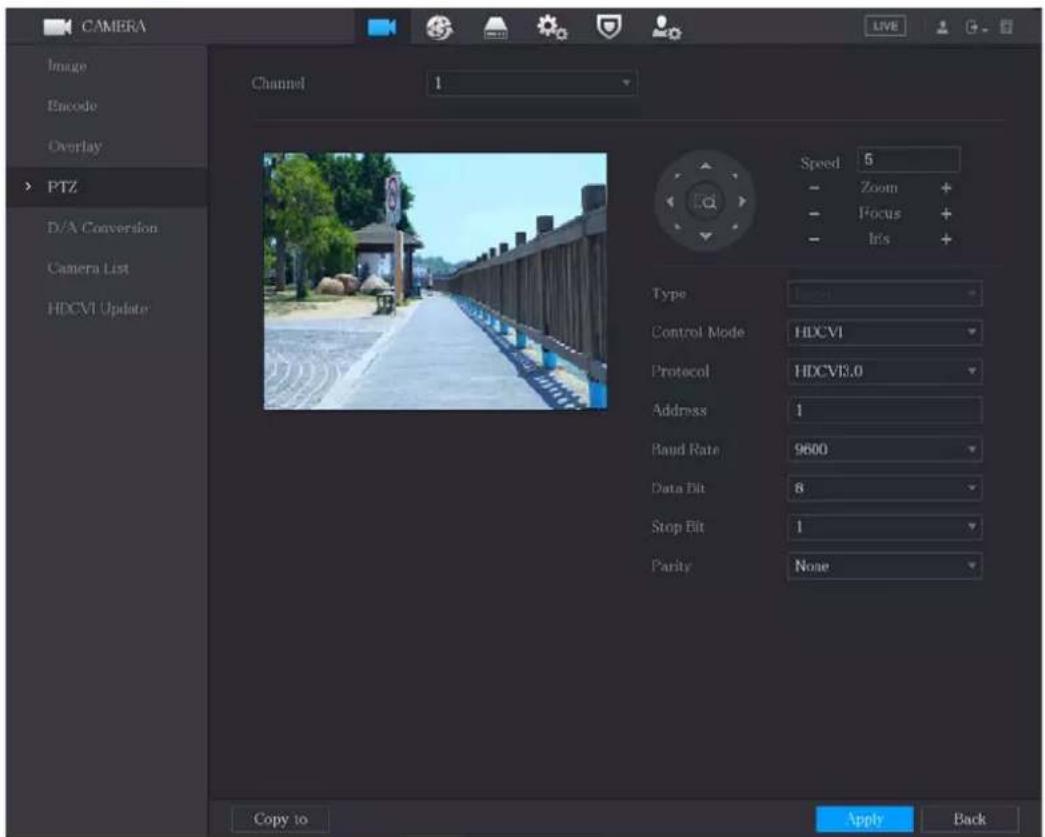Move camera down-left with diagonal arrow
Image resolution: width=1045 pixels, height=837 pixels.
pyautogui.click(x=678, y=227)
